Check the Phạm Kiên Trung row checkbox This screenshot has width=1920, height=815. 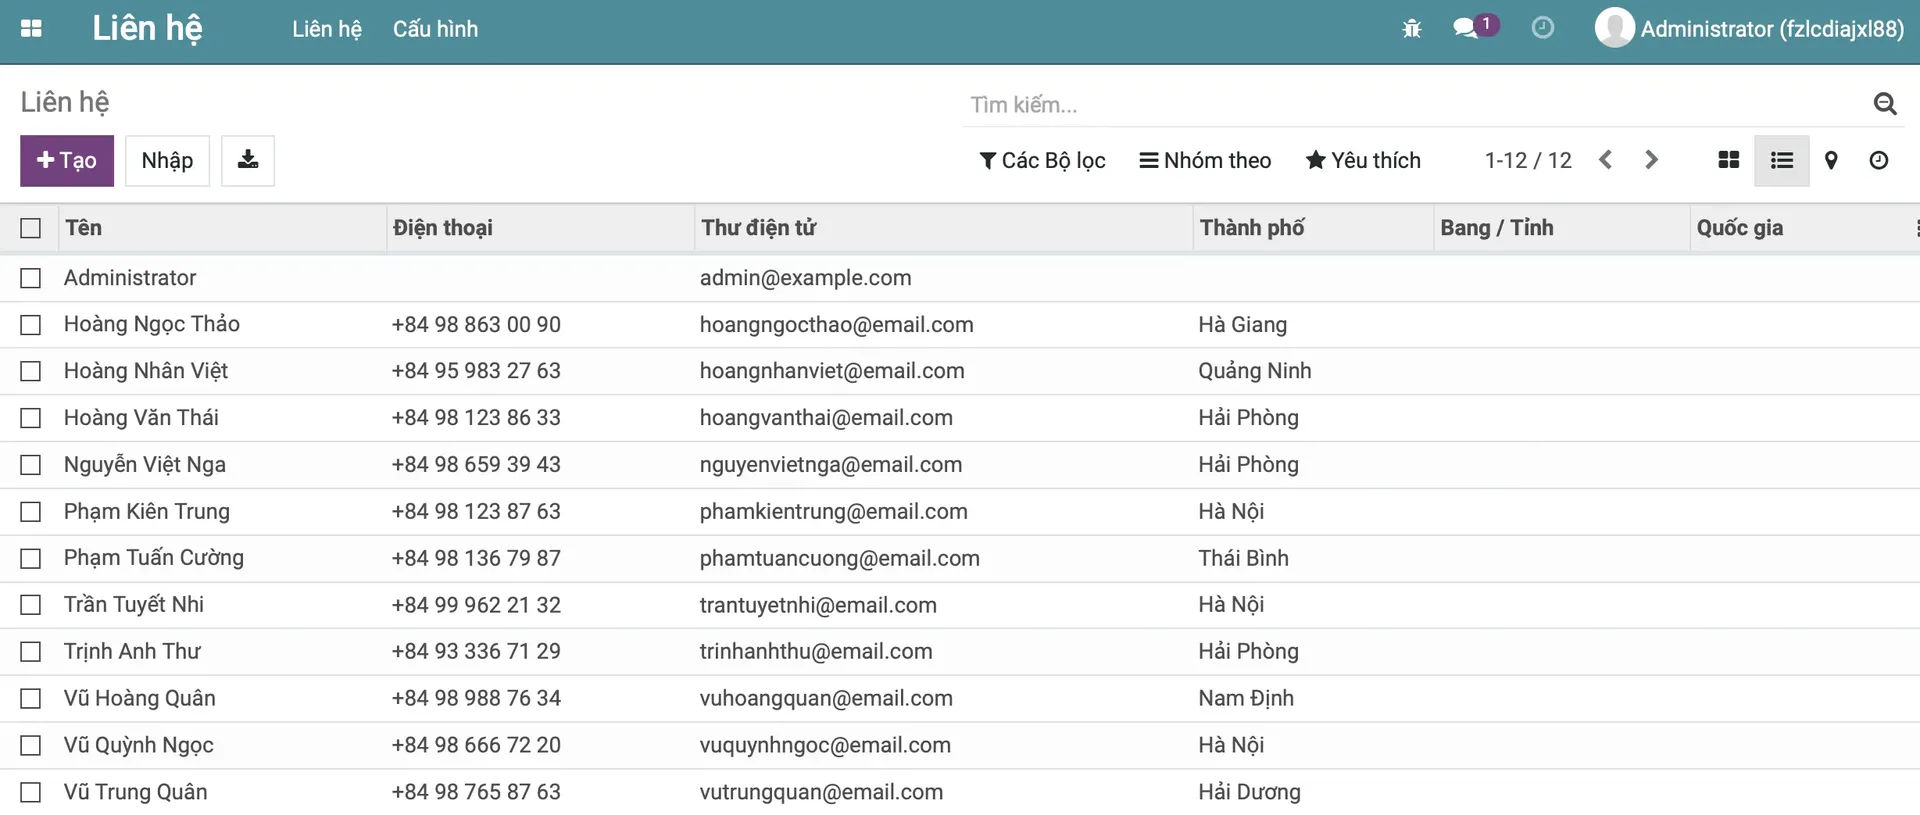[x=31, y=512]
